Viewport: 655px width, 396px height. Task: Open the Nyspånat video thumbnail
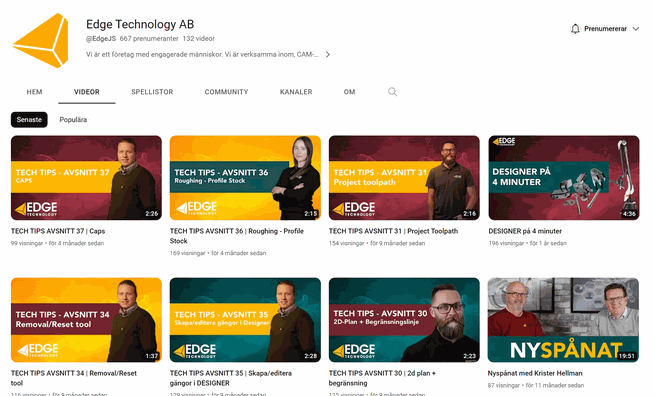point(563,320)
